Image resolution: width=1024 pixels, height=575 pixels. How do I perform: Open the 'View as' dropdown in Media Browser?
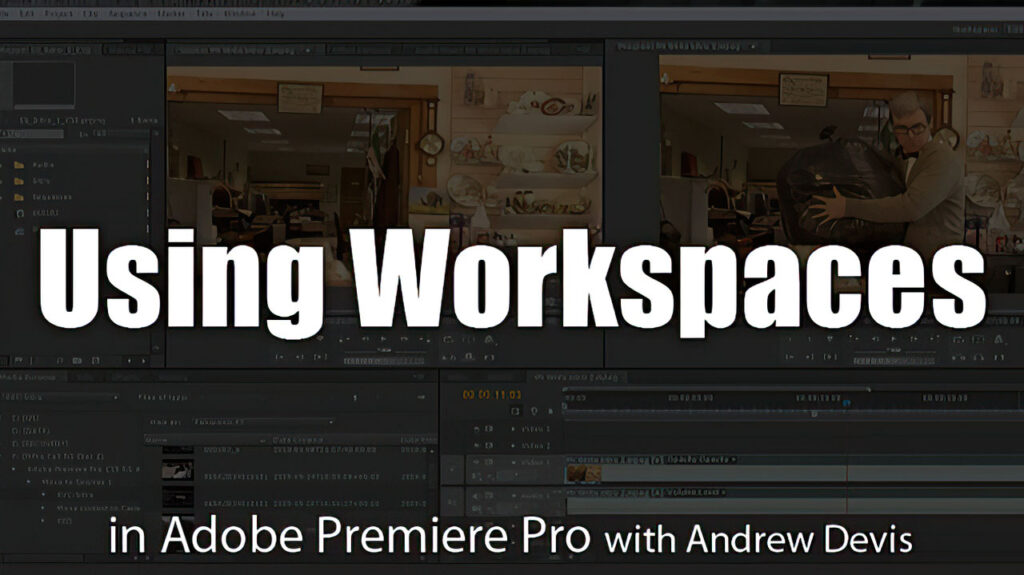tap(263, 422)
